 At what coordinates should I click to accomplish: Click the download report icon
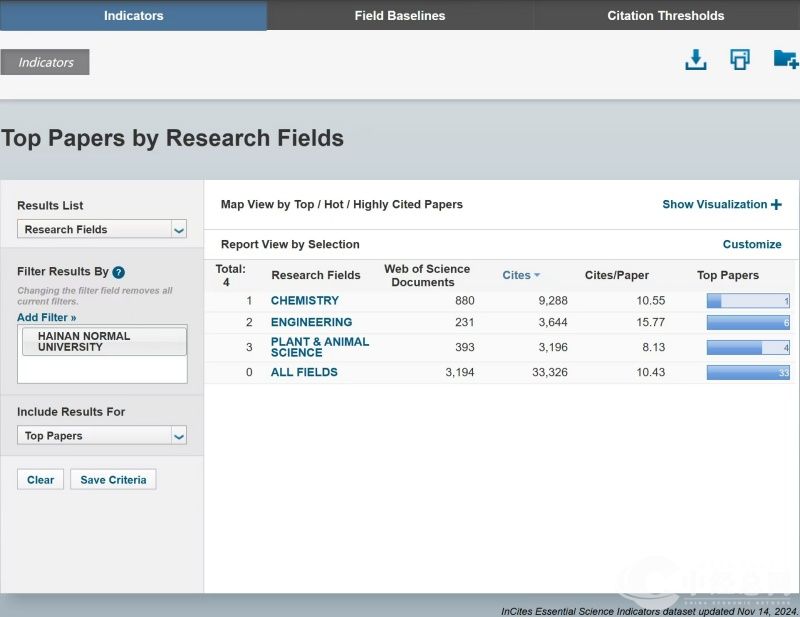[x=695, y=60]
